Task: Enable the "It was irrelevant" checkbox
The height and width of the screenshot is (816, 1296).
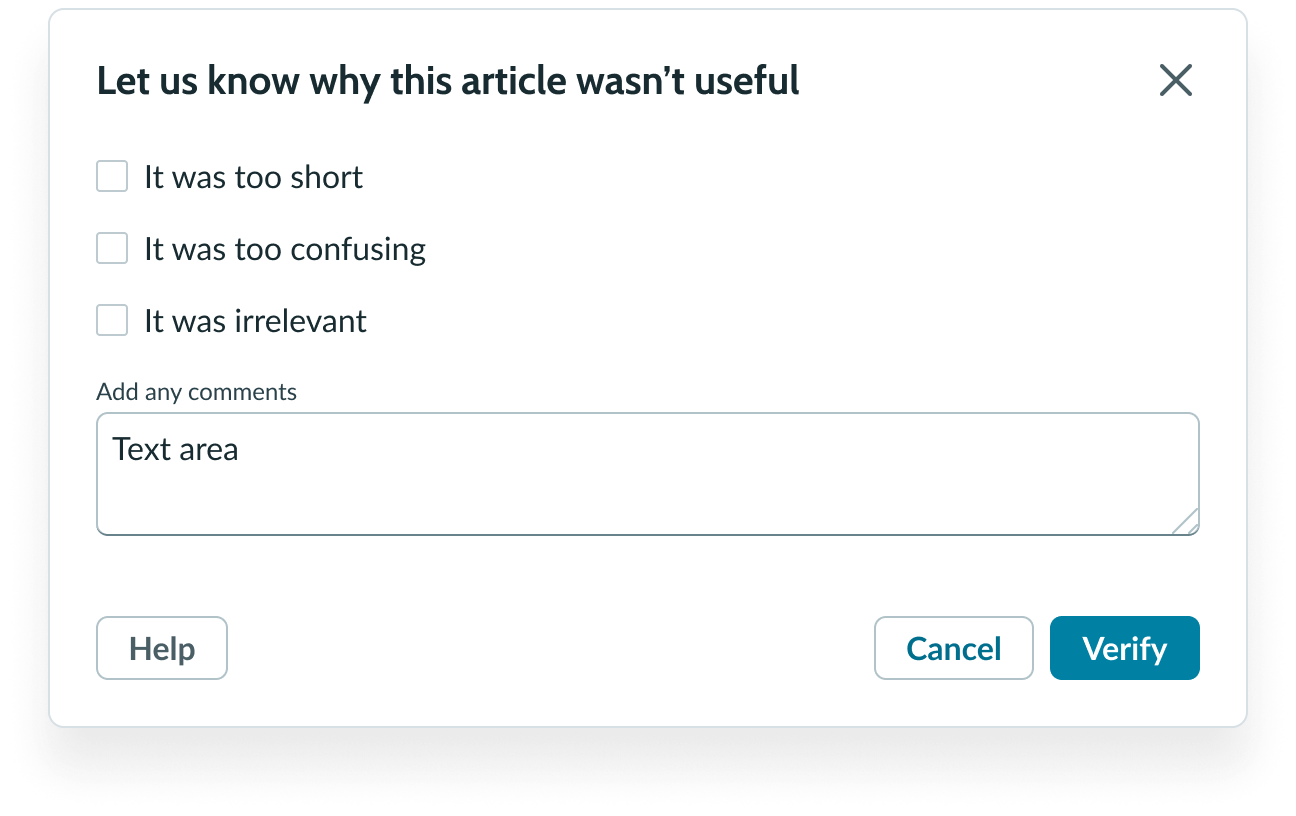Action: pyautogui.click(x=112, y=321)
